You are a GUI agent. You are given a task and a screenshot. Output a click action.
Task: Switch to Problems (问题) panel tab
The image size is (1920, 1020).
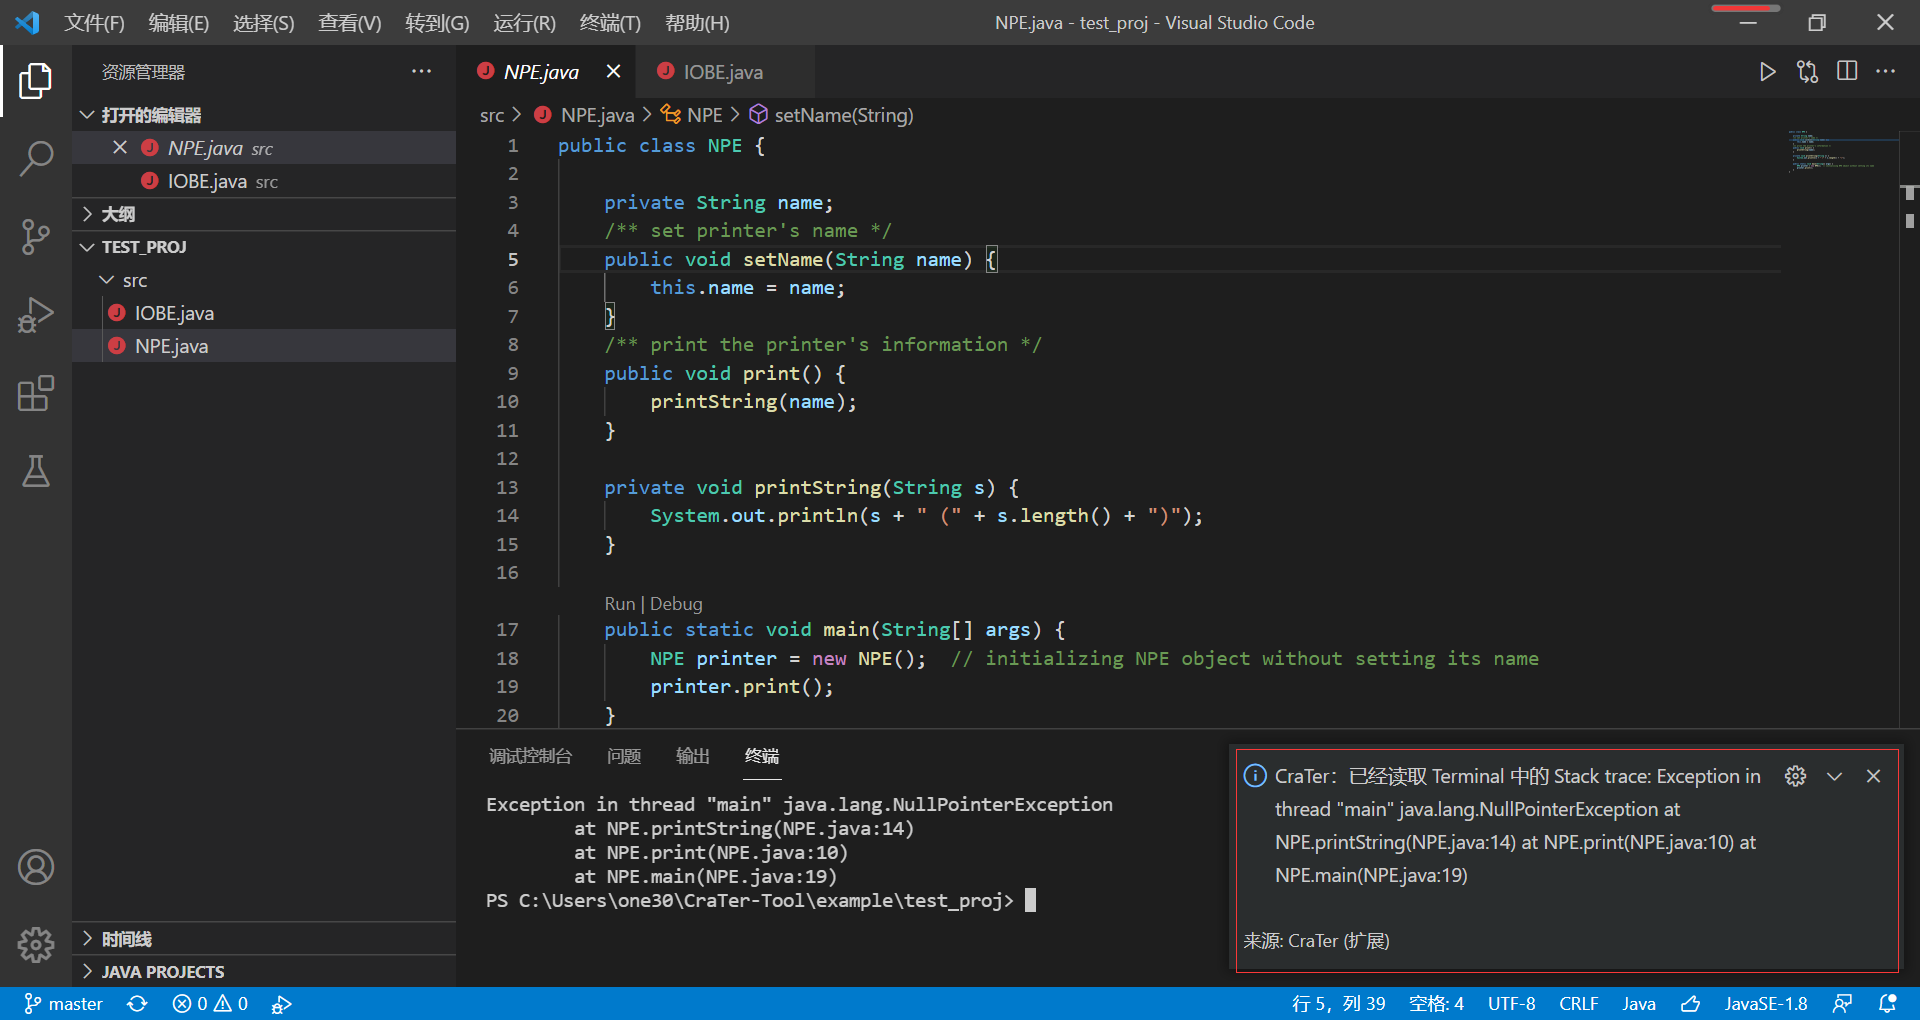pyautogui.click(x=624, y=756)
